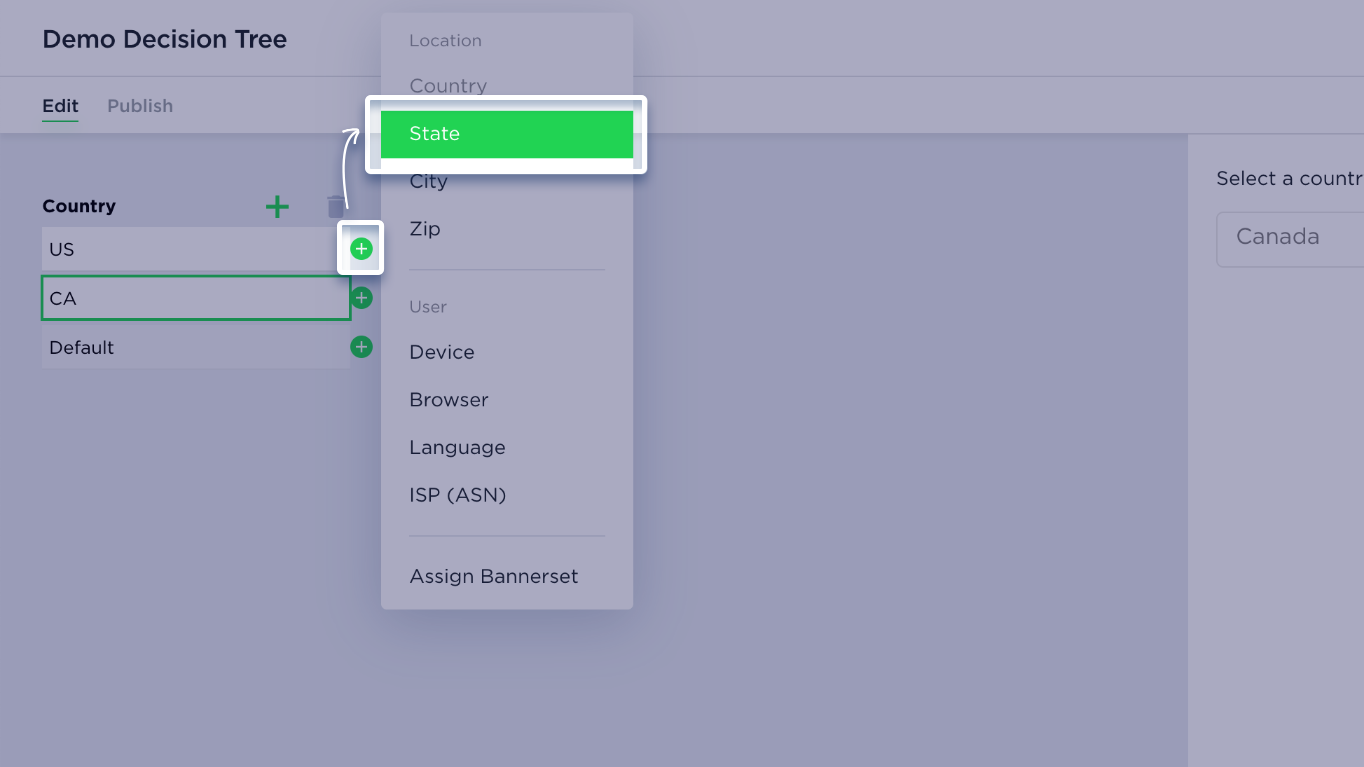Add a new Country value with the large plus

click(277, 207)
